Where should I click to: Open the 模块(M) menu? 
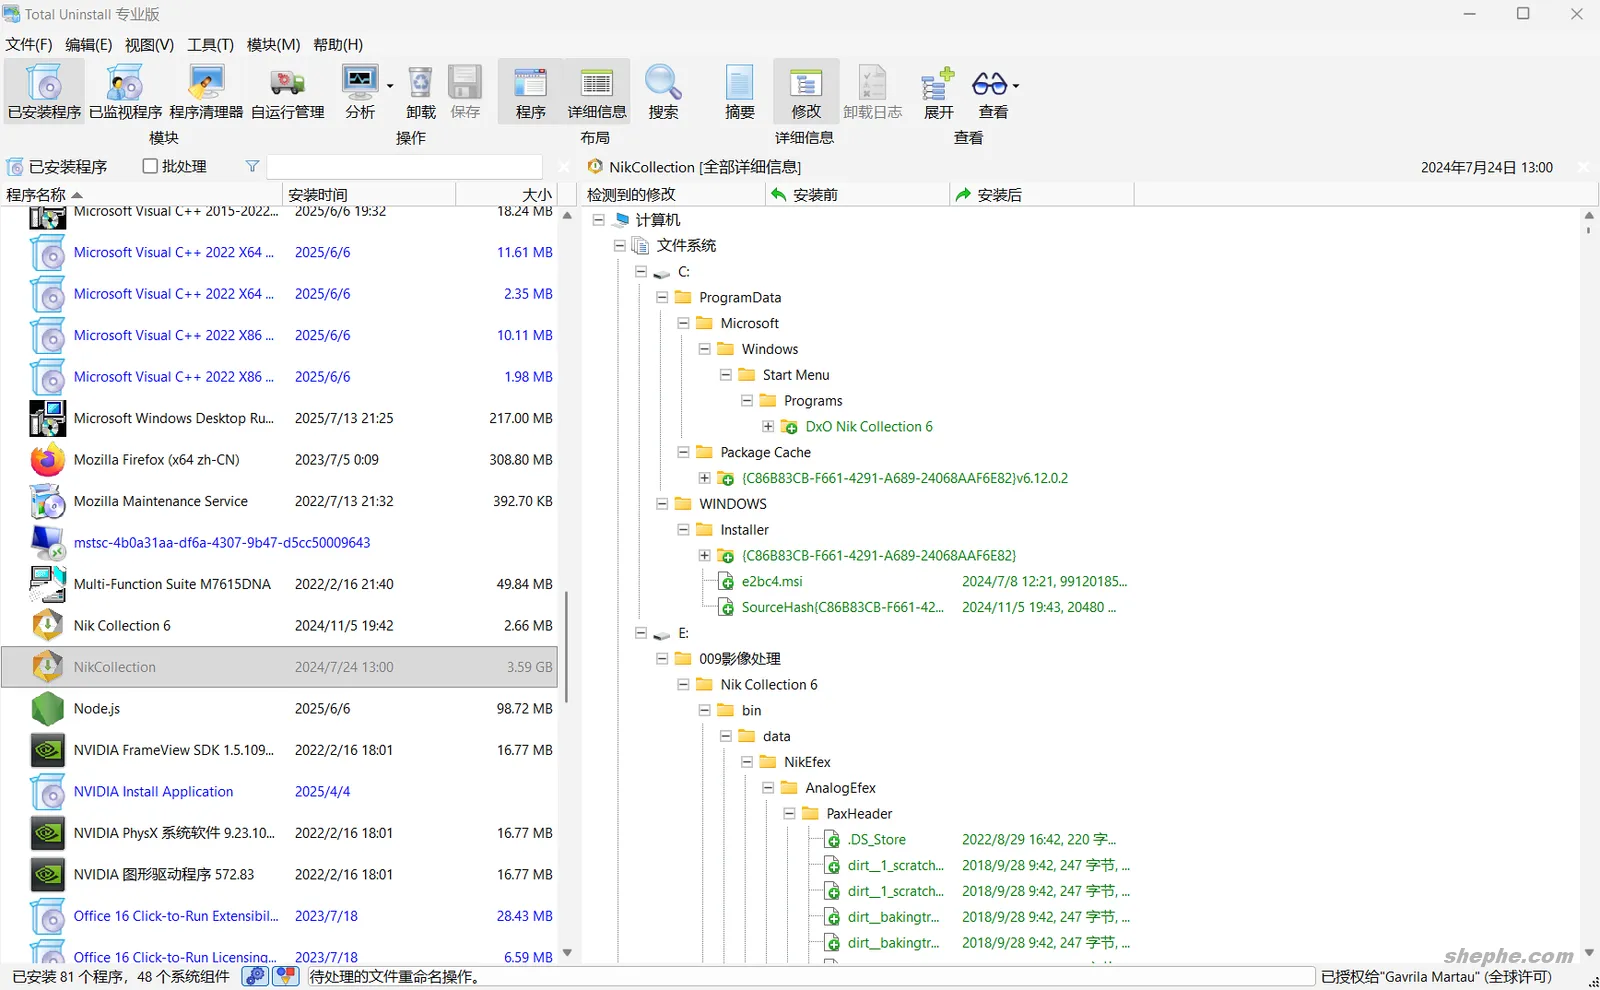[x=273, y=45]
